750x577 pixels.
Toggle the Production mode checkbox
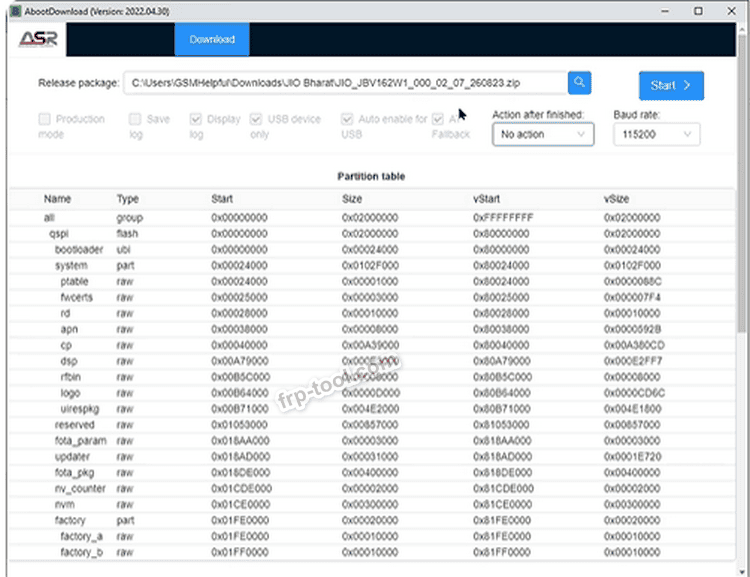(x=44, y=119)
